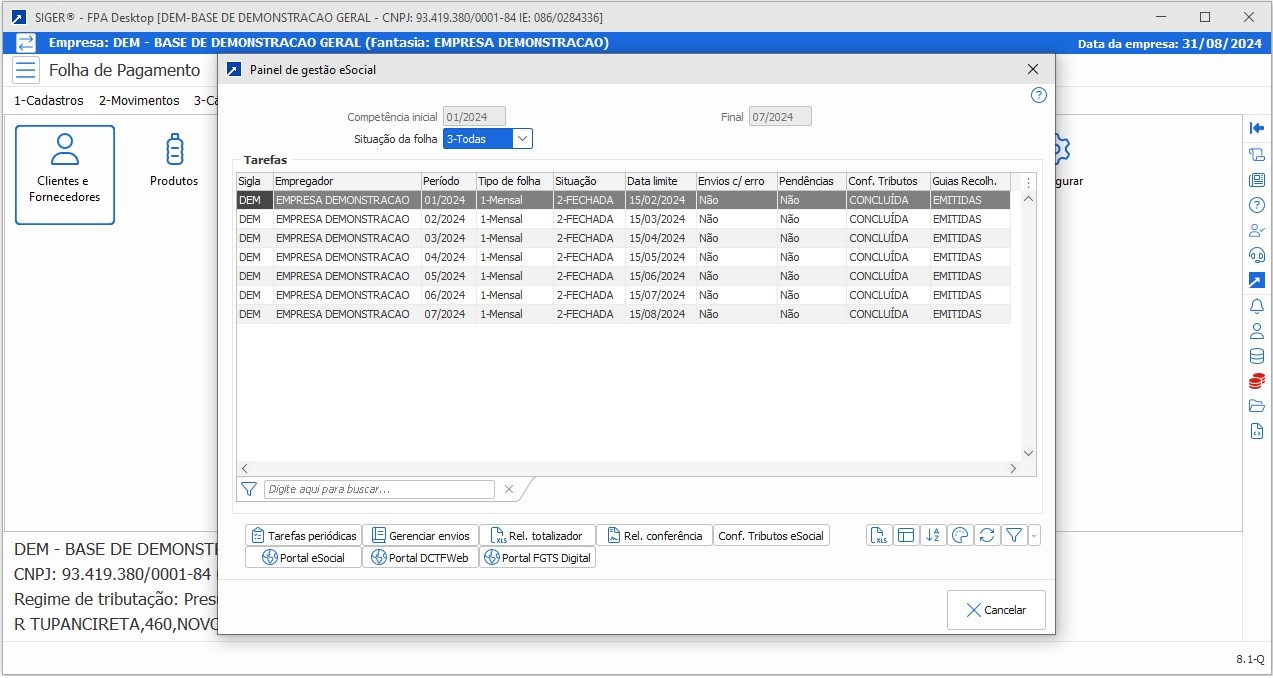Open the color palette theme icon
Image resolution: width=1273 pixels, height=678 pixels.
tap(960, 535)
